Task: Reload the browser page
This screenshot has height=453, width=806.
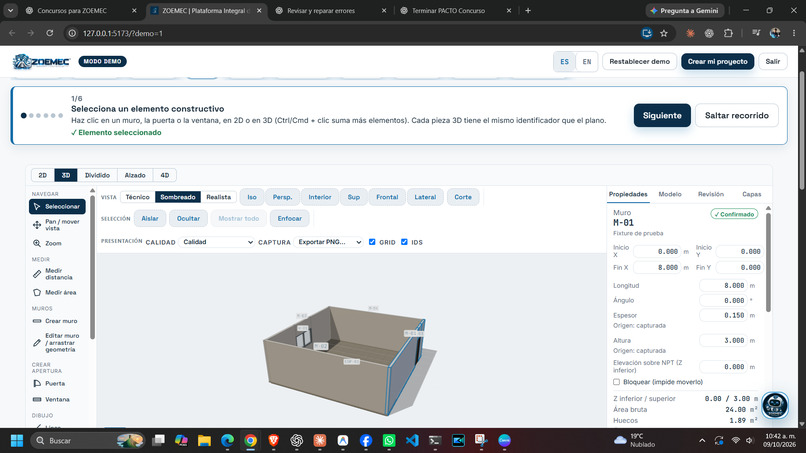Action: [49, 33]
